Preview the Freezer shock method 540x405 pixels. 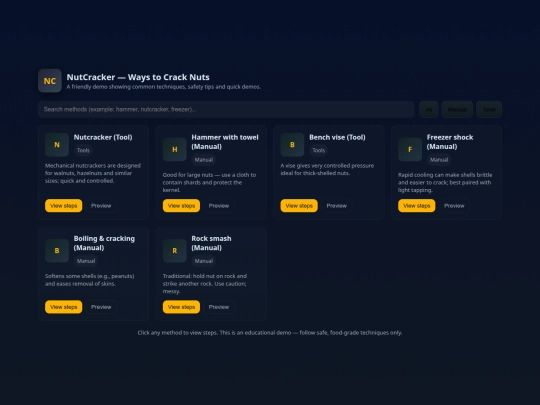coord(454,206)
